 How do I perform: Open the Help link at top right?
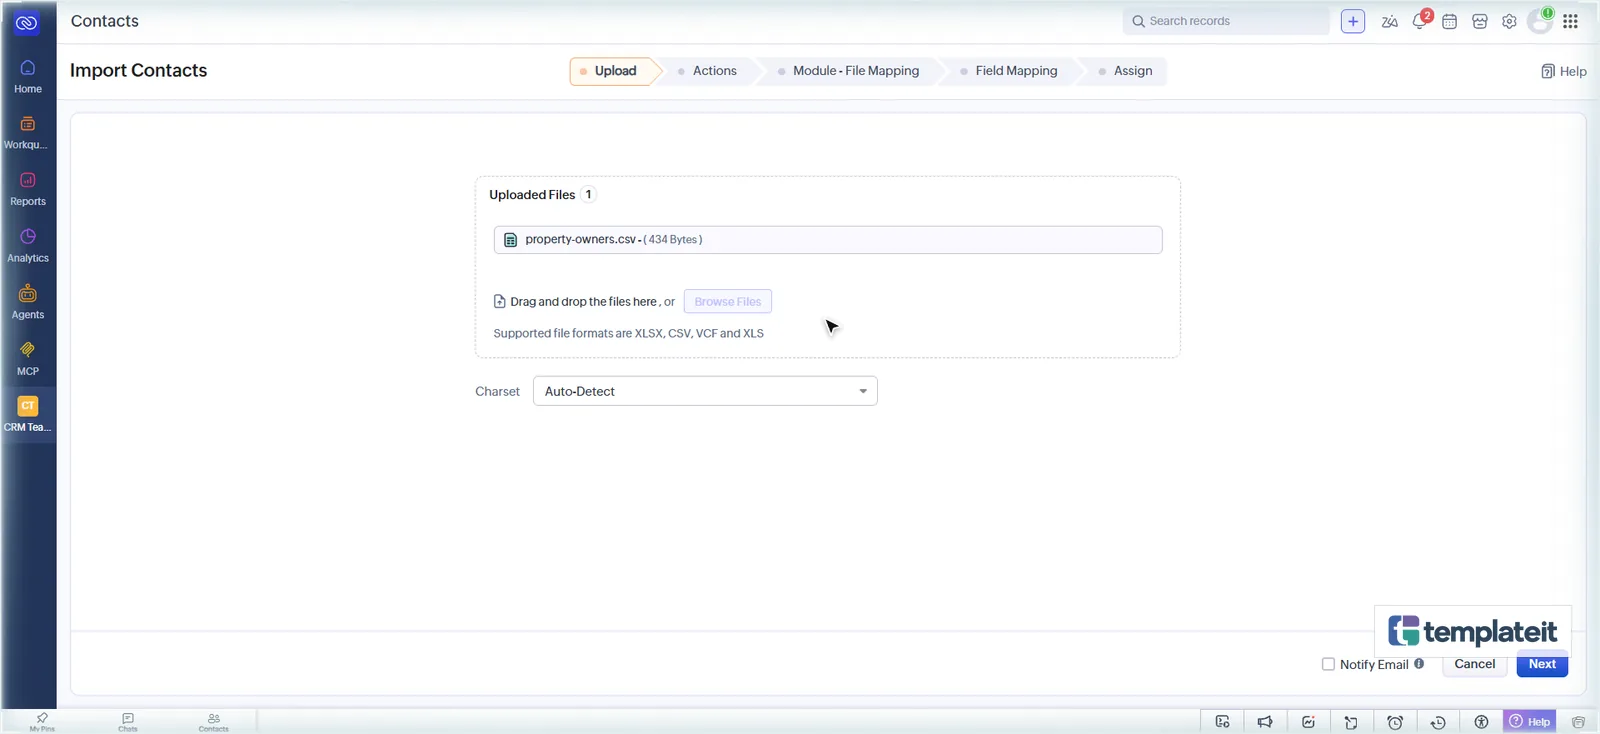(x=1564, y=71)
